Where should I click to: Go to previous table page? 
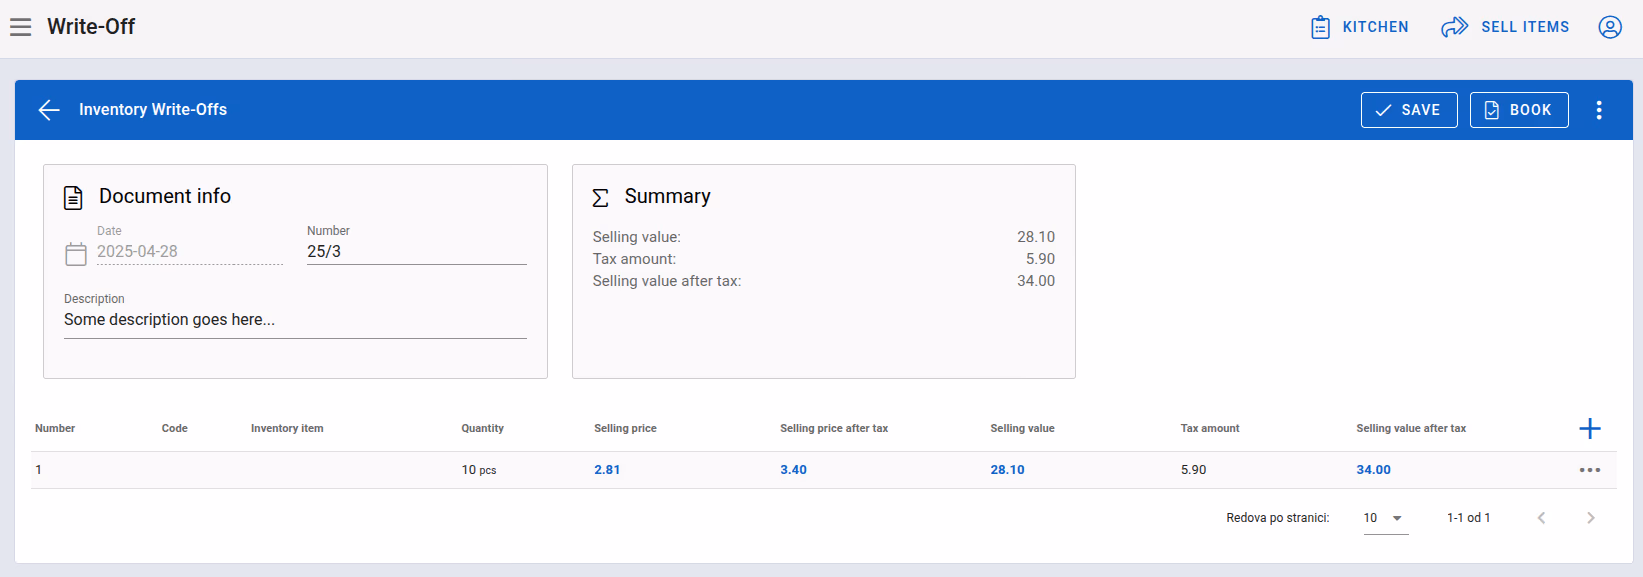(1541, 518)
